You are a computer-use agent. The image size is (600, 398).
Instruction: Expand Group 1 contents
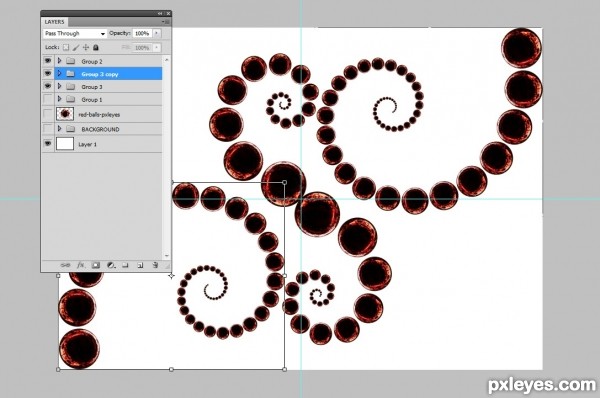59,99
